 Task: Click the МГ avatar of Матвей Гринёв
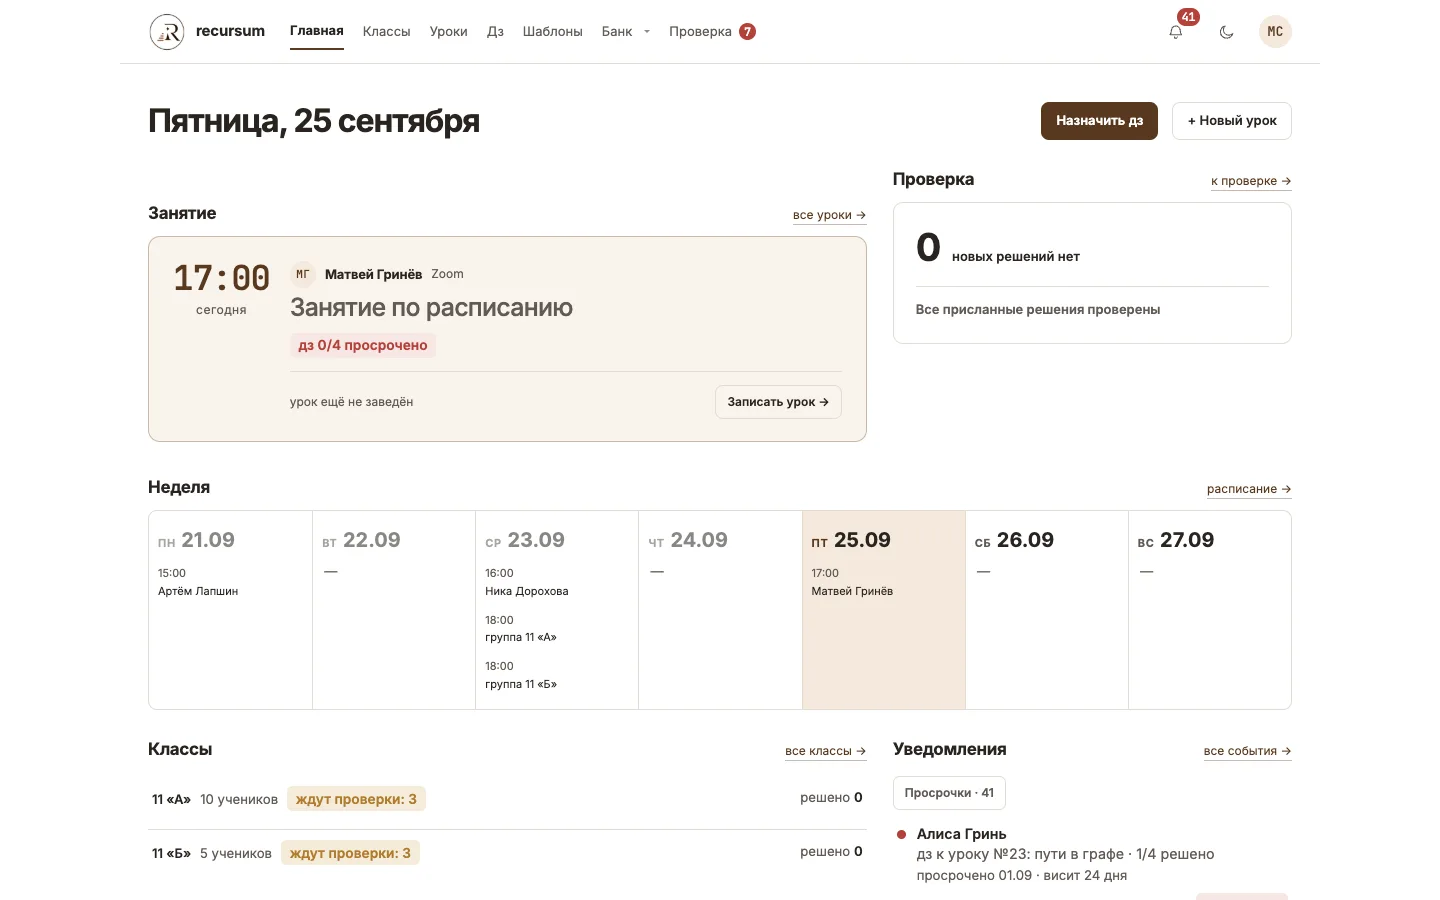302,274
